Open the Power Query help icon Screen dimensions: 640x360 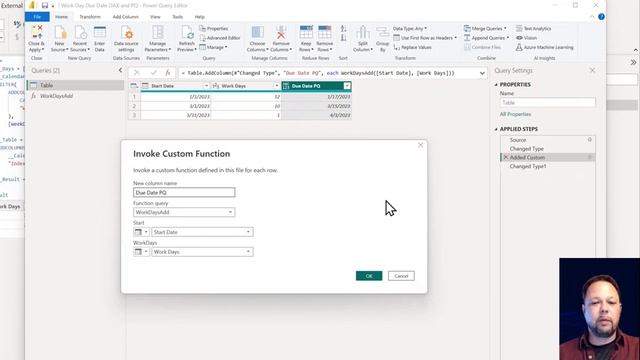point(601,17)
